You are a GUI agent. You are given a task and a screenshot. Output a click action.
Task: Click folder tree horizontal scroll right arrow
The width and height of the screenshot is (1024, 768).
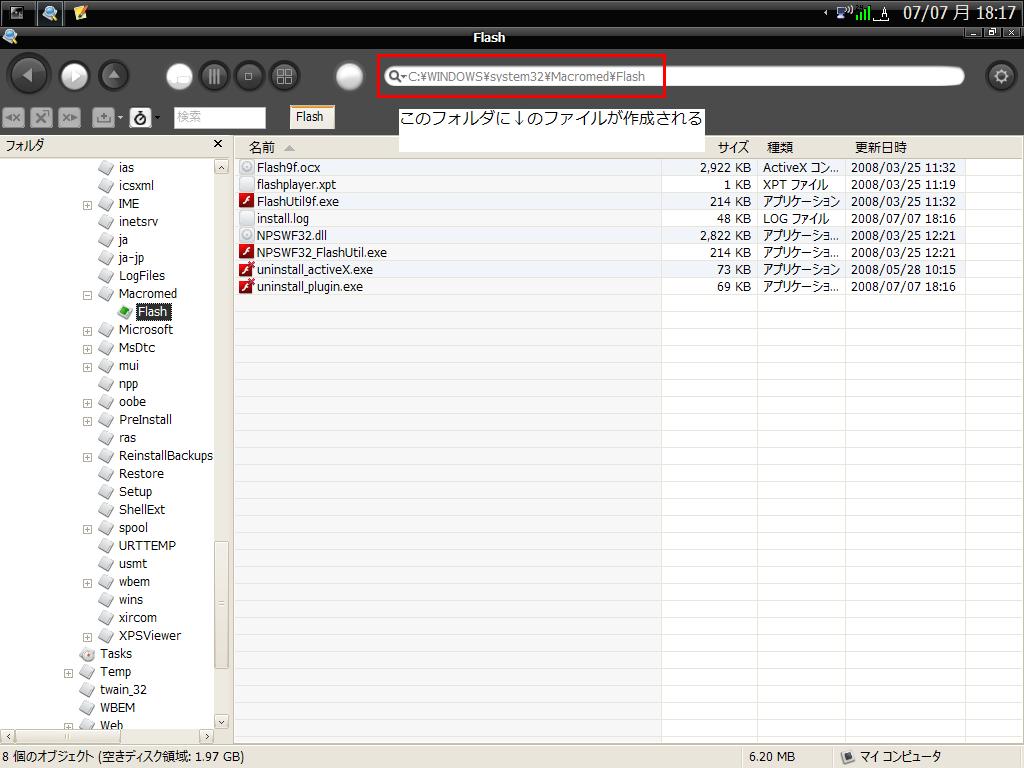[x=206, y=736]
